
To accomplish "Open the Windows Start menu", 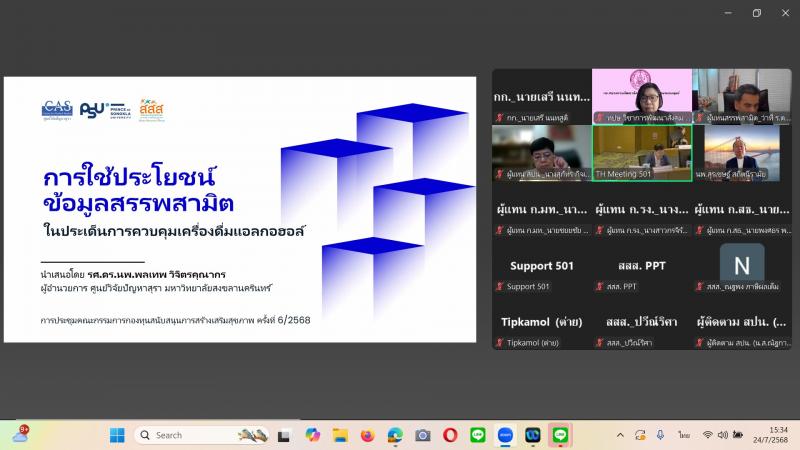I will coord(117,435).
